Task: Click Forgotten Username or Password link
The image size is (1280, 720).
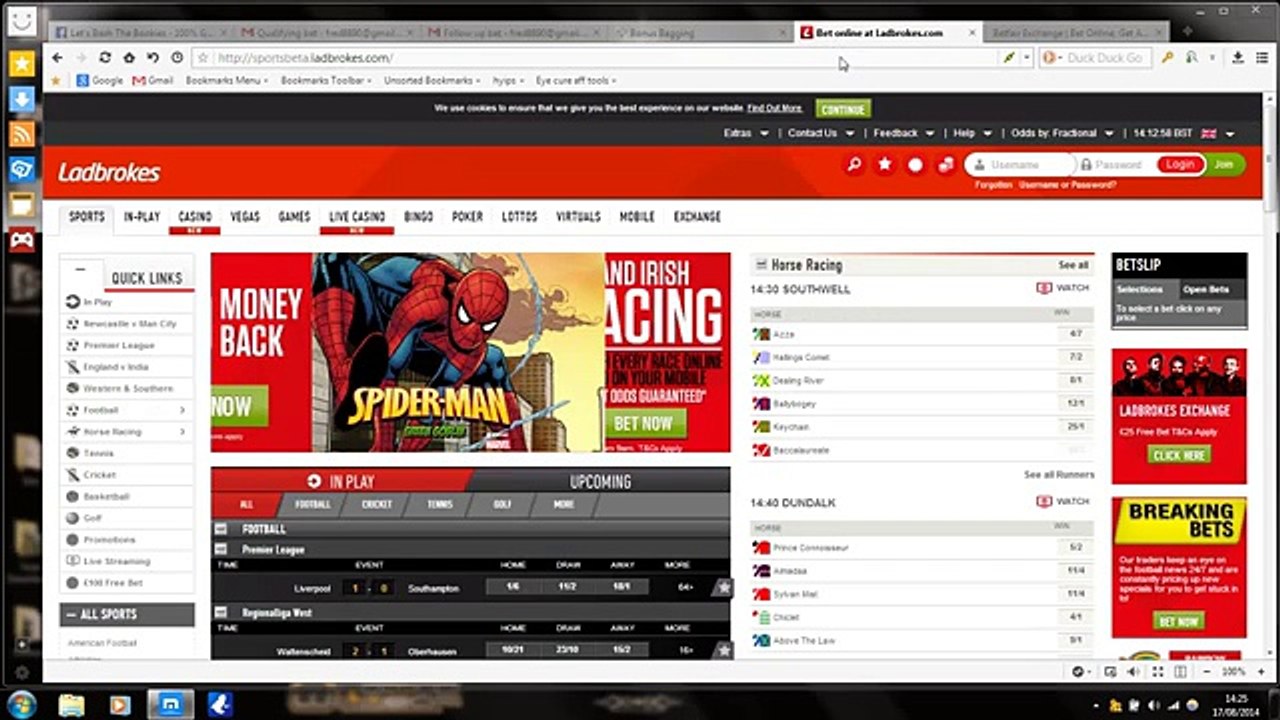Action: click(x=1046, y=185)
